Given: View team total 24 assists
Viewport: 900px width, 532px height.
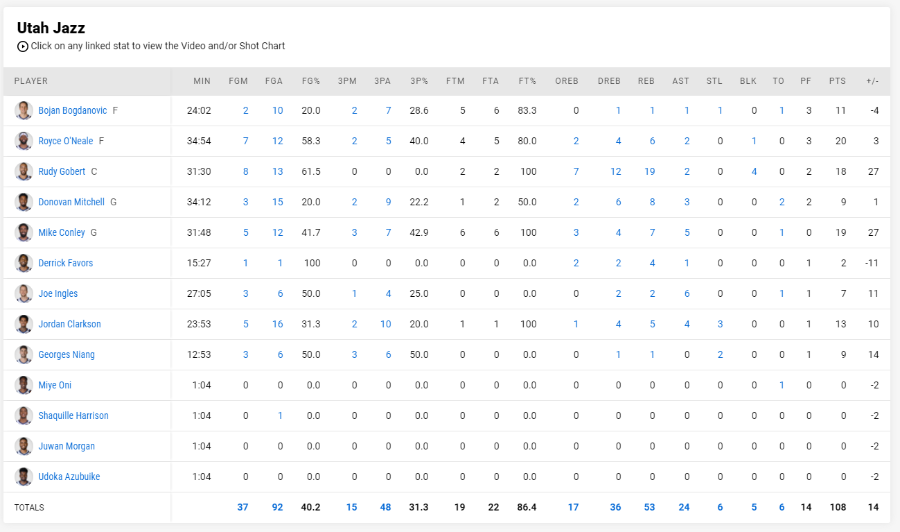Looking at the screenshot, I should [684, 507].
